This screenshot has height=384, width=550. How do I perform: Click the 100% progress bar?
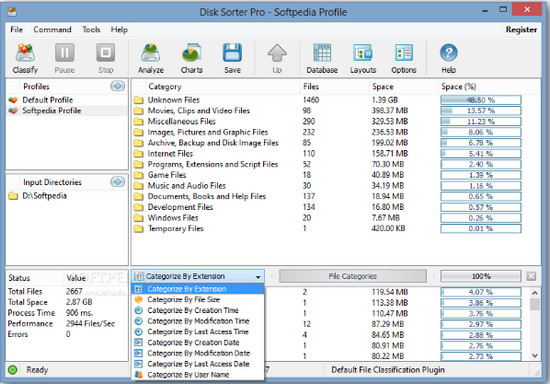[x=481, y=276]
